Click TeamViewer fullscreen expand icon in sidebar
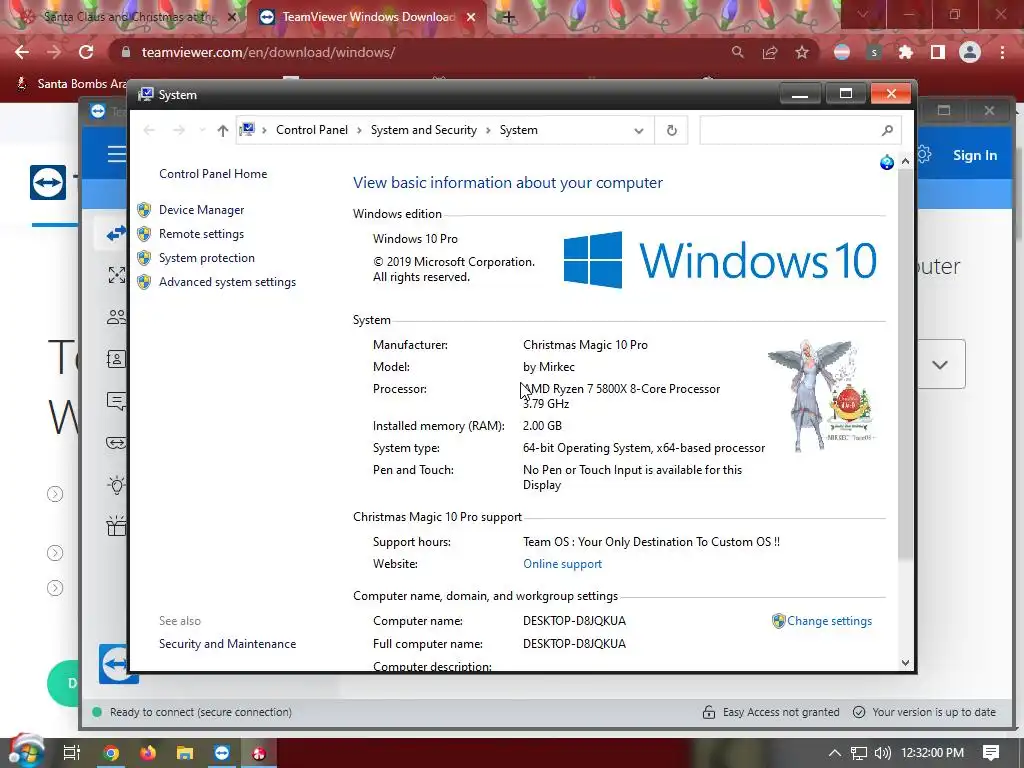The image size is (1024, 768). pos(116,275)
